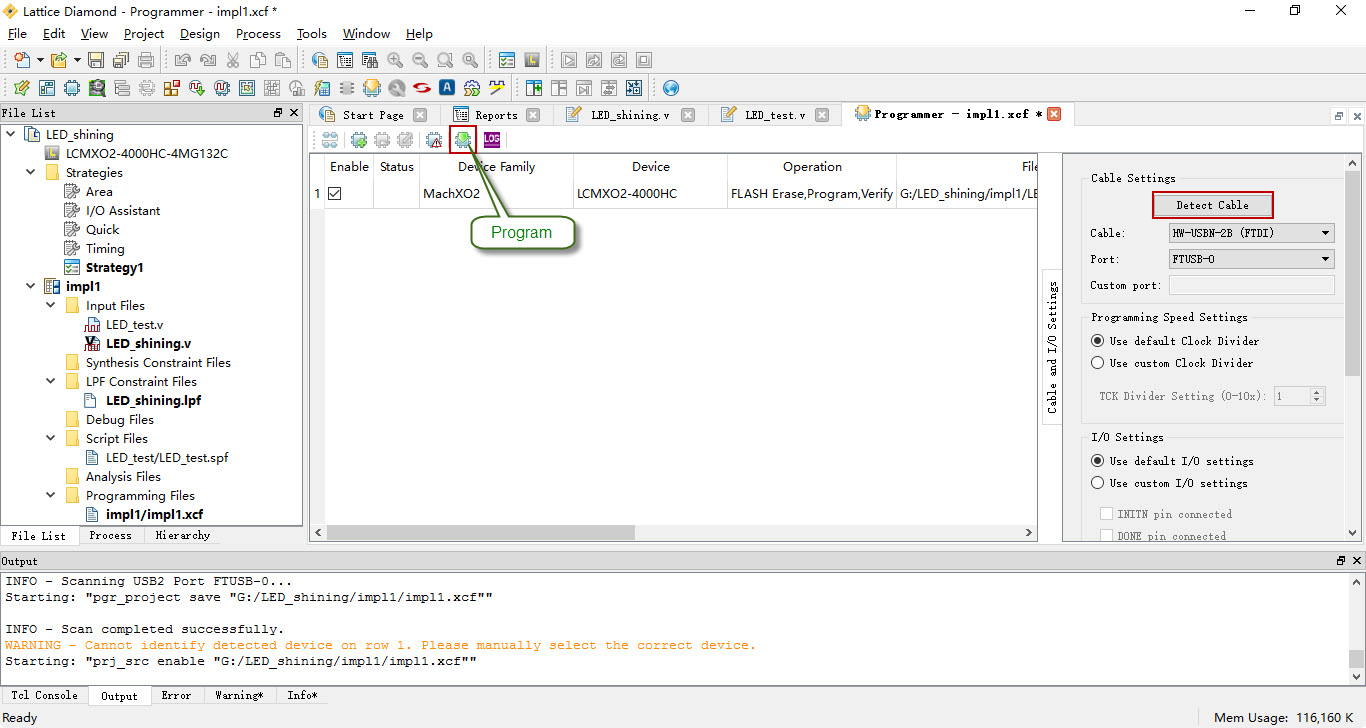Click the device check icon with red warning
This screenshot has width=1366, height=728.
434,140
